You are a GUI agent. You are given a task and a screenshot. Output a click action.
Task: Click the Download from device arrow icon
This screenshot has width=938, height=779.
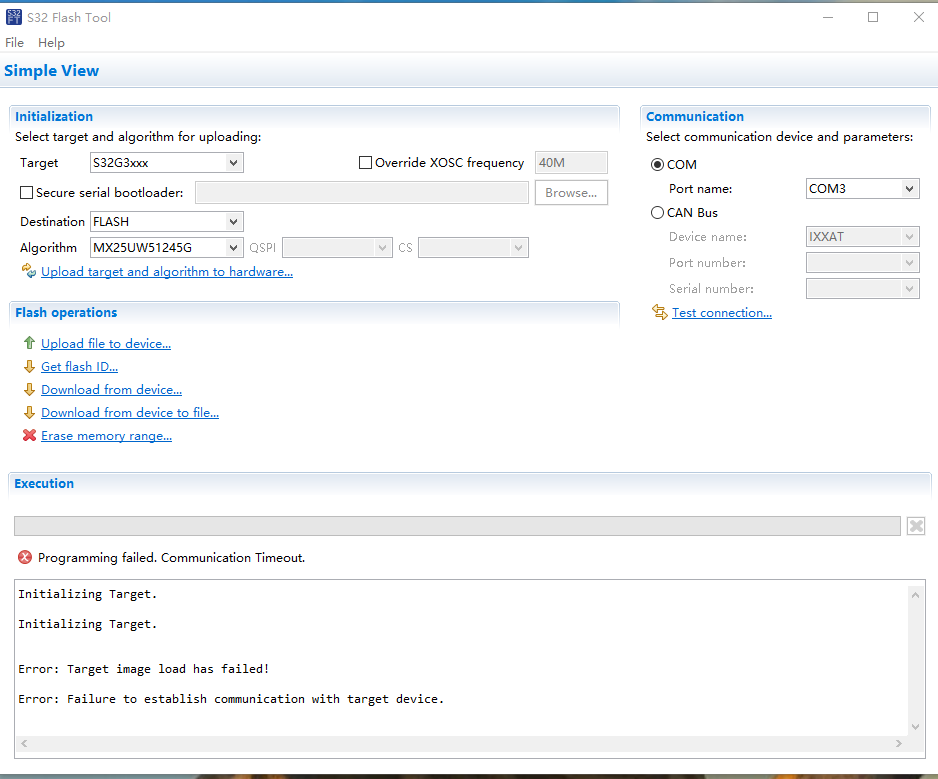pos(29,389)
